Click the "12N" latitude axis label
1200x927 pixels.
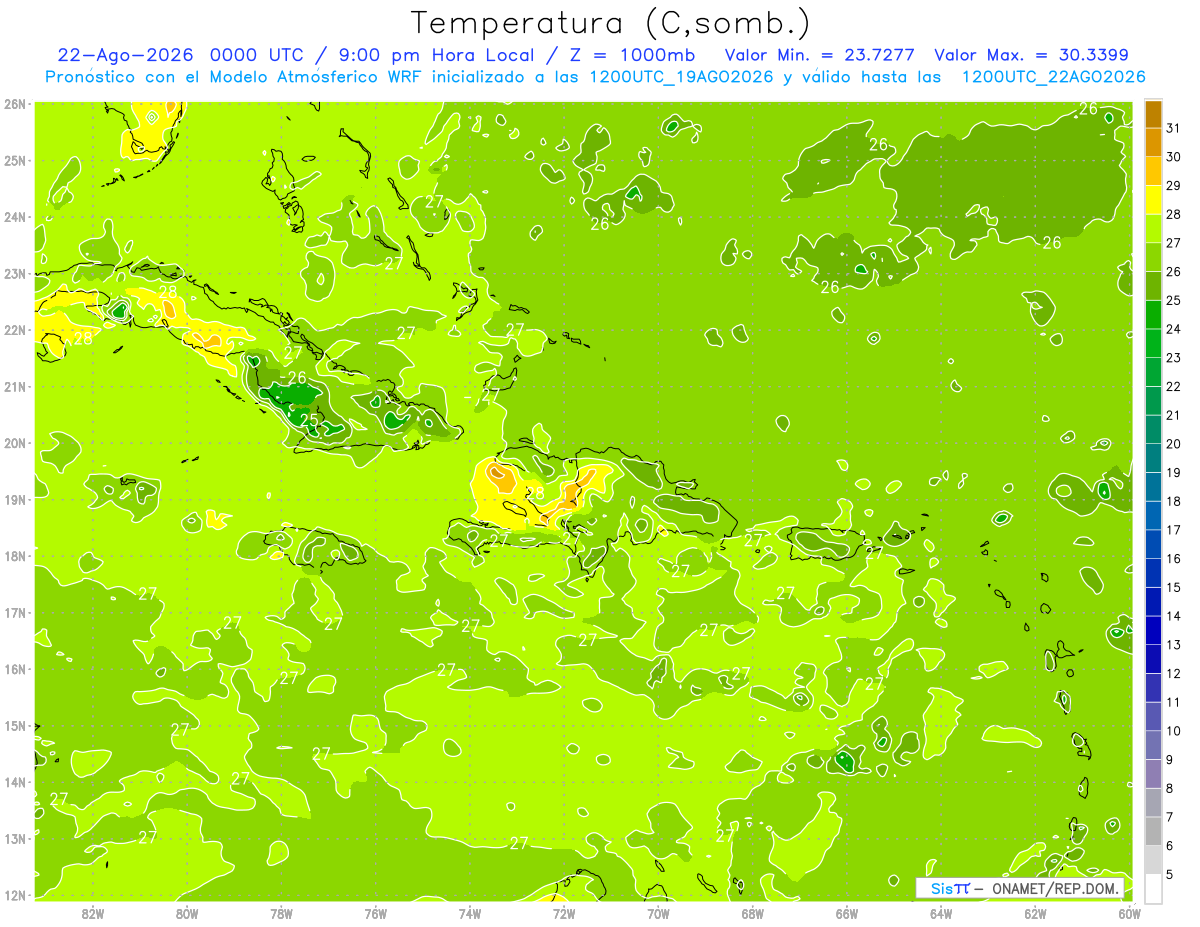pos(15,895)
